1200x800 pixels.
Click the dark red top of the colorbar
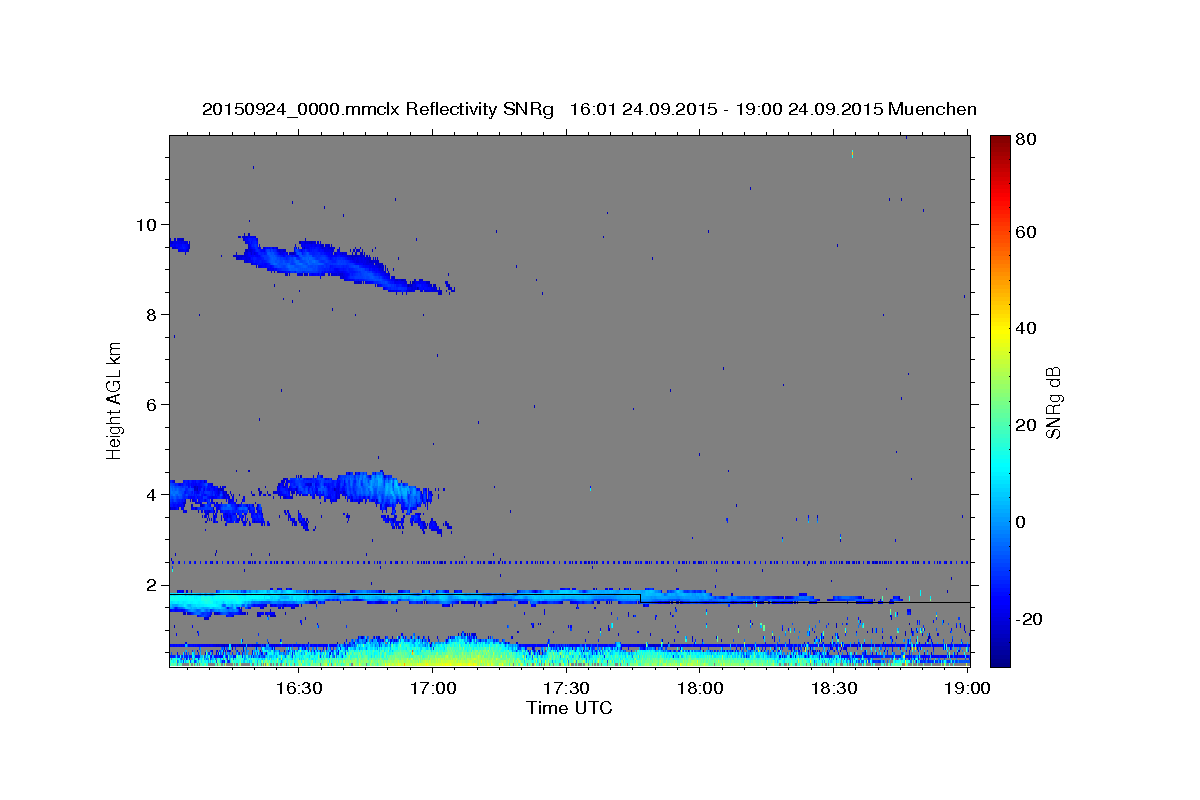[1000, 142]
